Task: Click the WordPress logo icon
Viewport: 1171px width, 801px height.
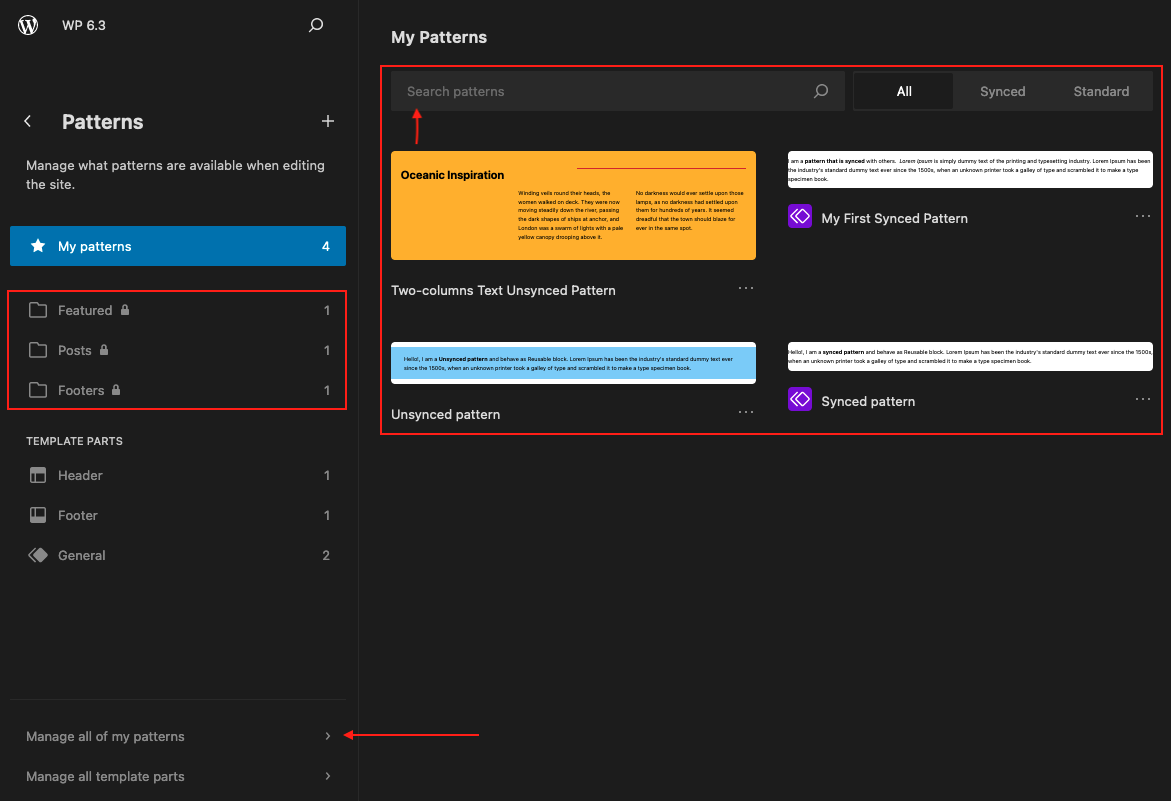Action: (x=27, y=25)
